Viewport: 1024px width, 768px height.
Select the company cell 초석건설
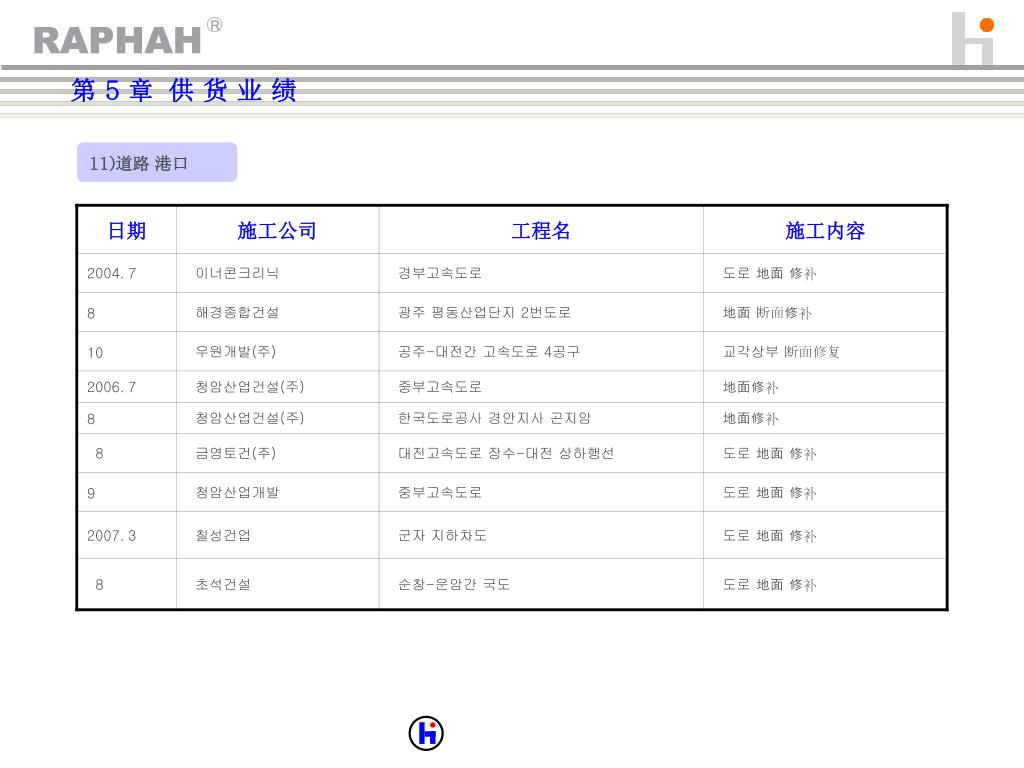[223, 584]
